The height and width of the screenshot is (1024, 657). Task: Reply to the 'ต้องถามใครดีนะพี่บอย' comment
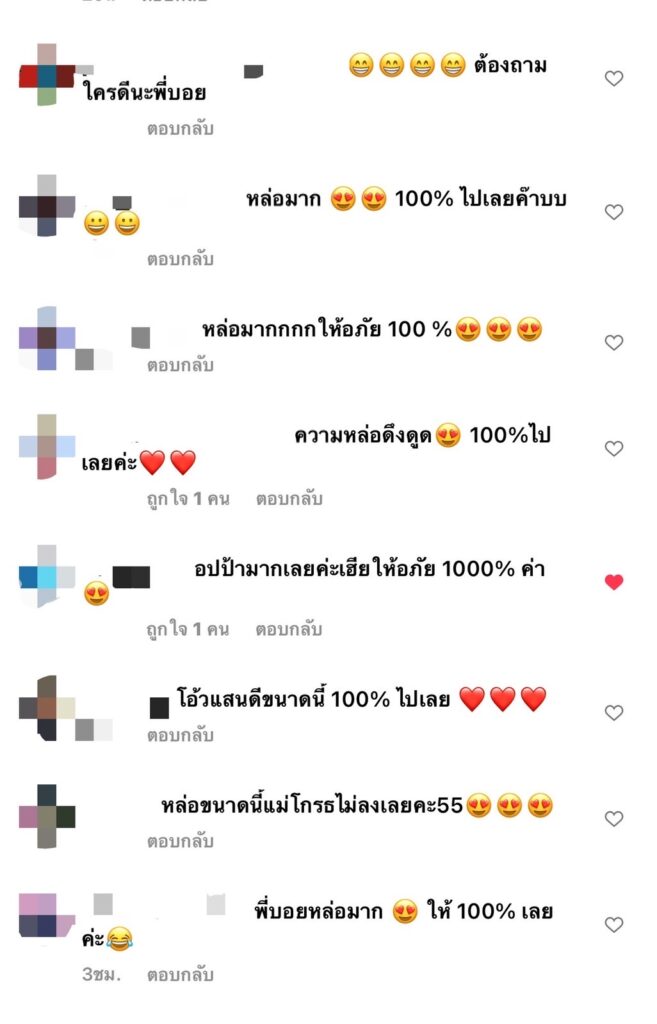point(180,129)
